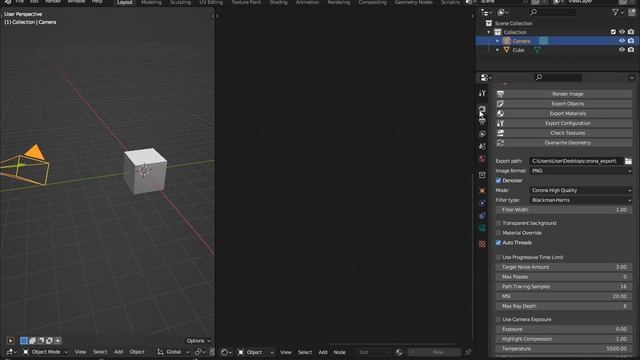
Task: Click the Camera data icon in outliner
Action: pos(544,41)
